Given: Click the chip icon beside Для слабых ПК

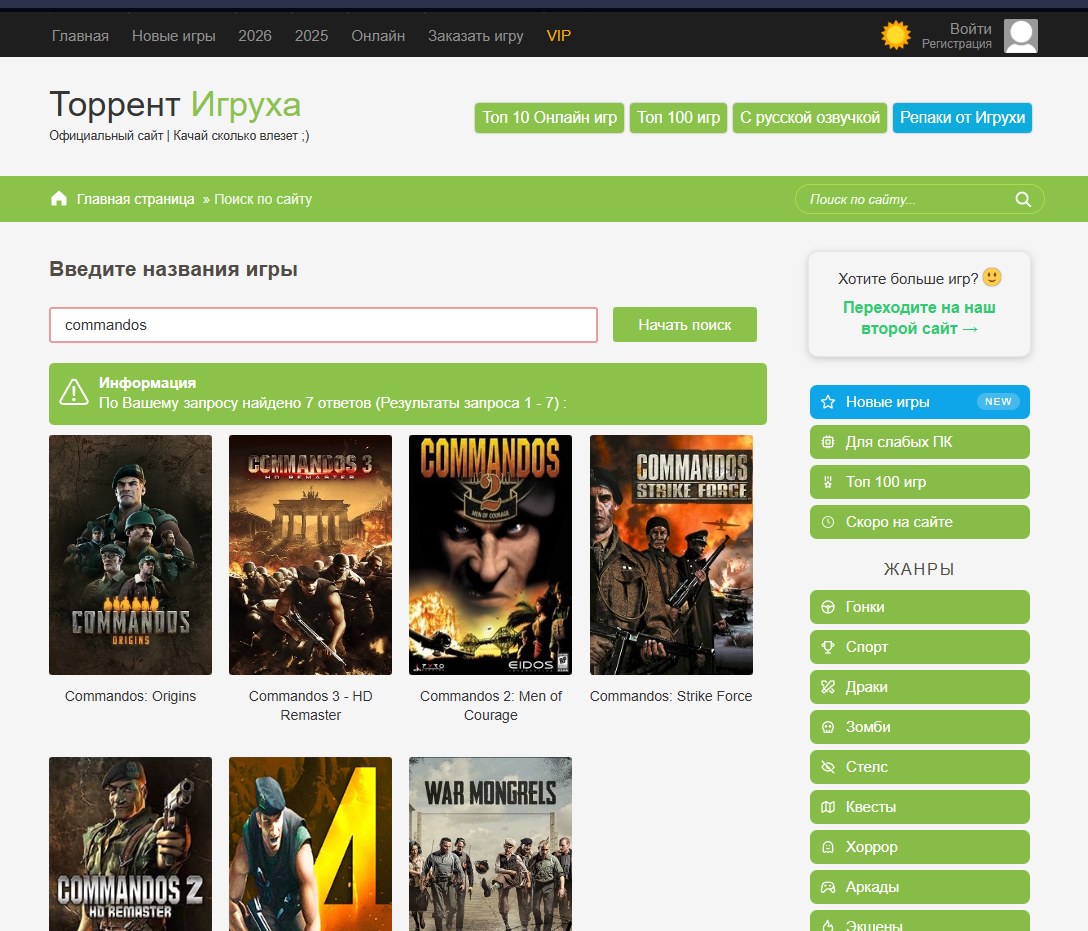Looking at the screenshot, I should pyautogui.click(x=828, y=442).
